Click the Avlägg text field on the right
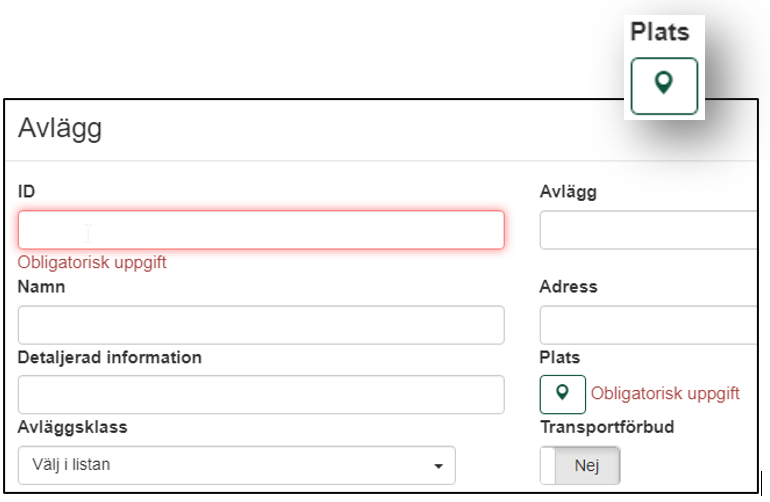Image resolution: width=770 pixels, height=502 pixels. tap(649, 230)
